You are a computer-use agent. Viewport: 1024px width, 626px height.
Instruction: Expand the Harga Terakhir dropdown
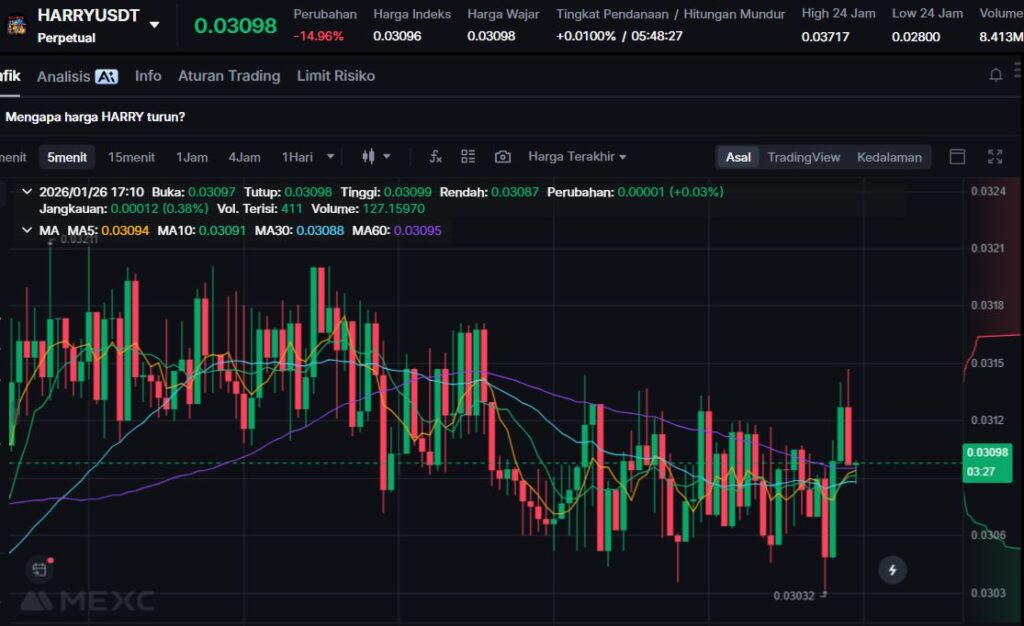click(577, 157)
